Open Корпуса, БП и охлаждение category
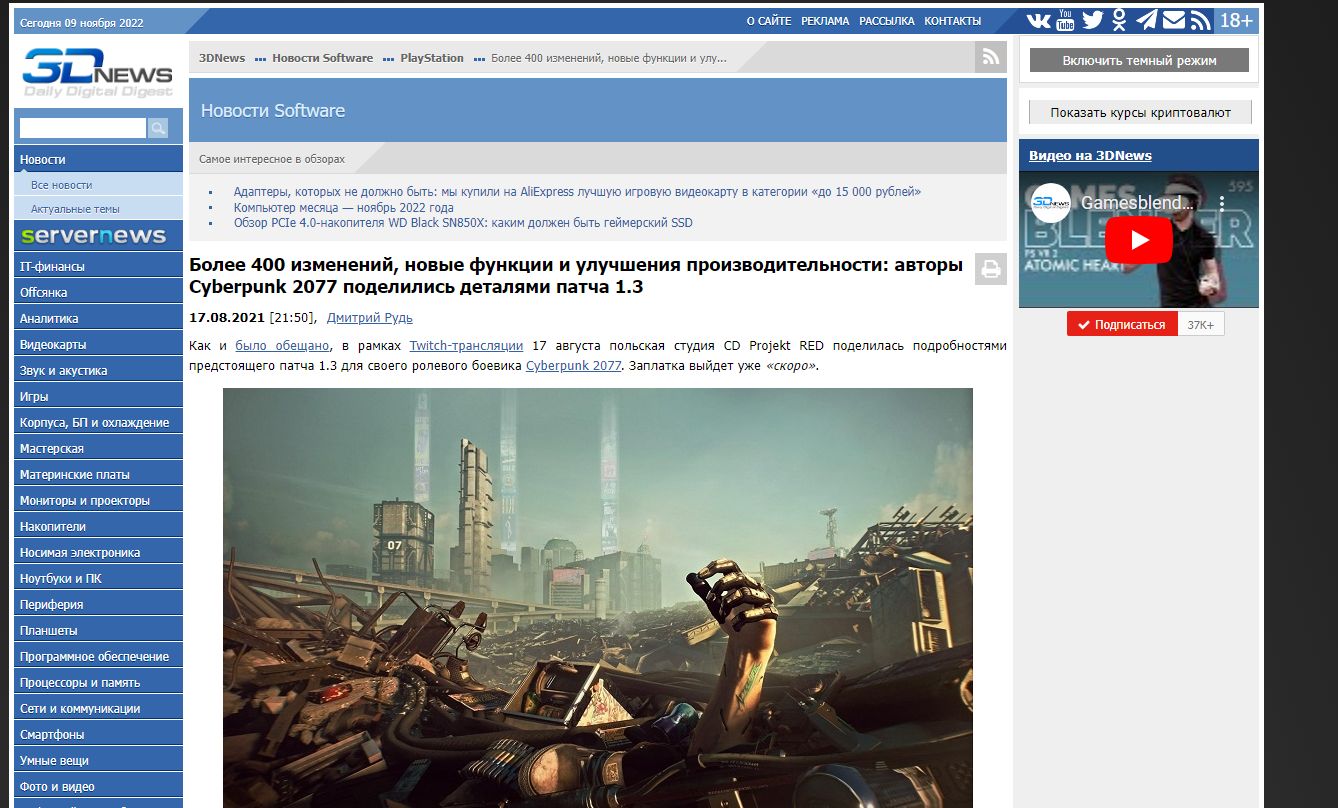 pos(98,422)
